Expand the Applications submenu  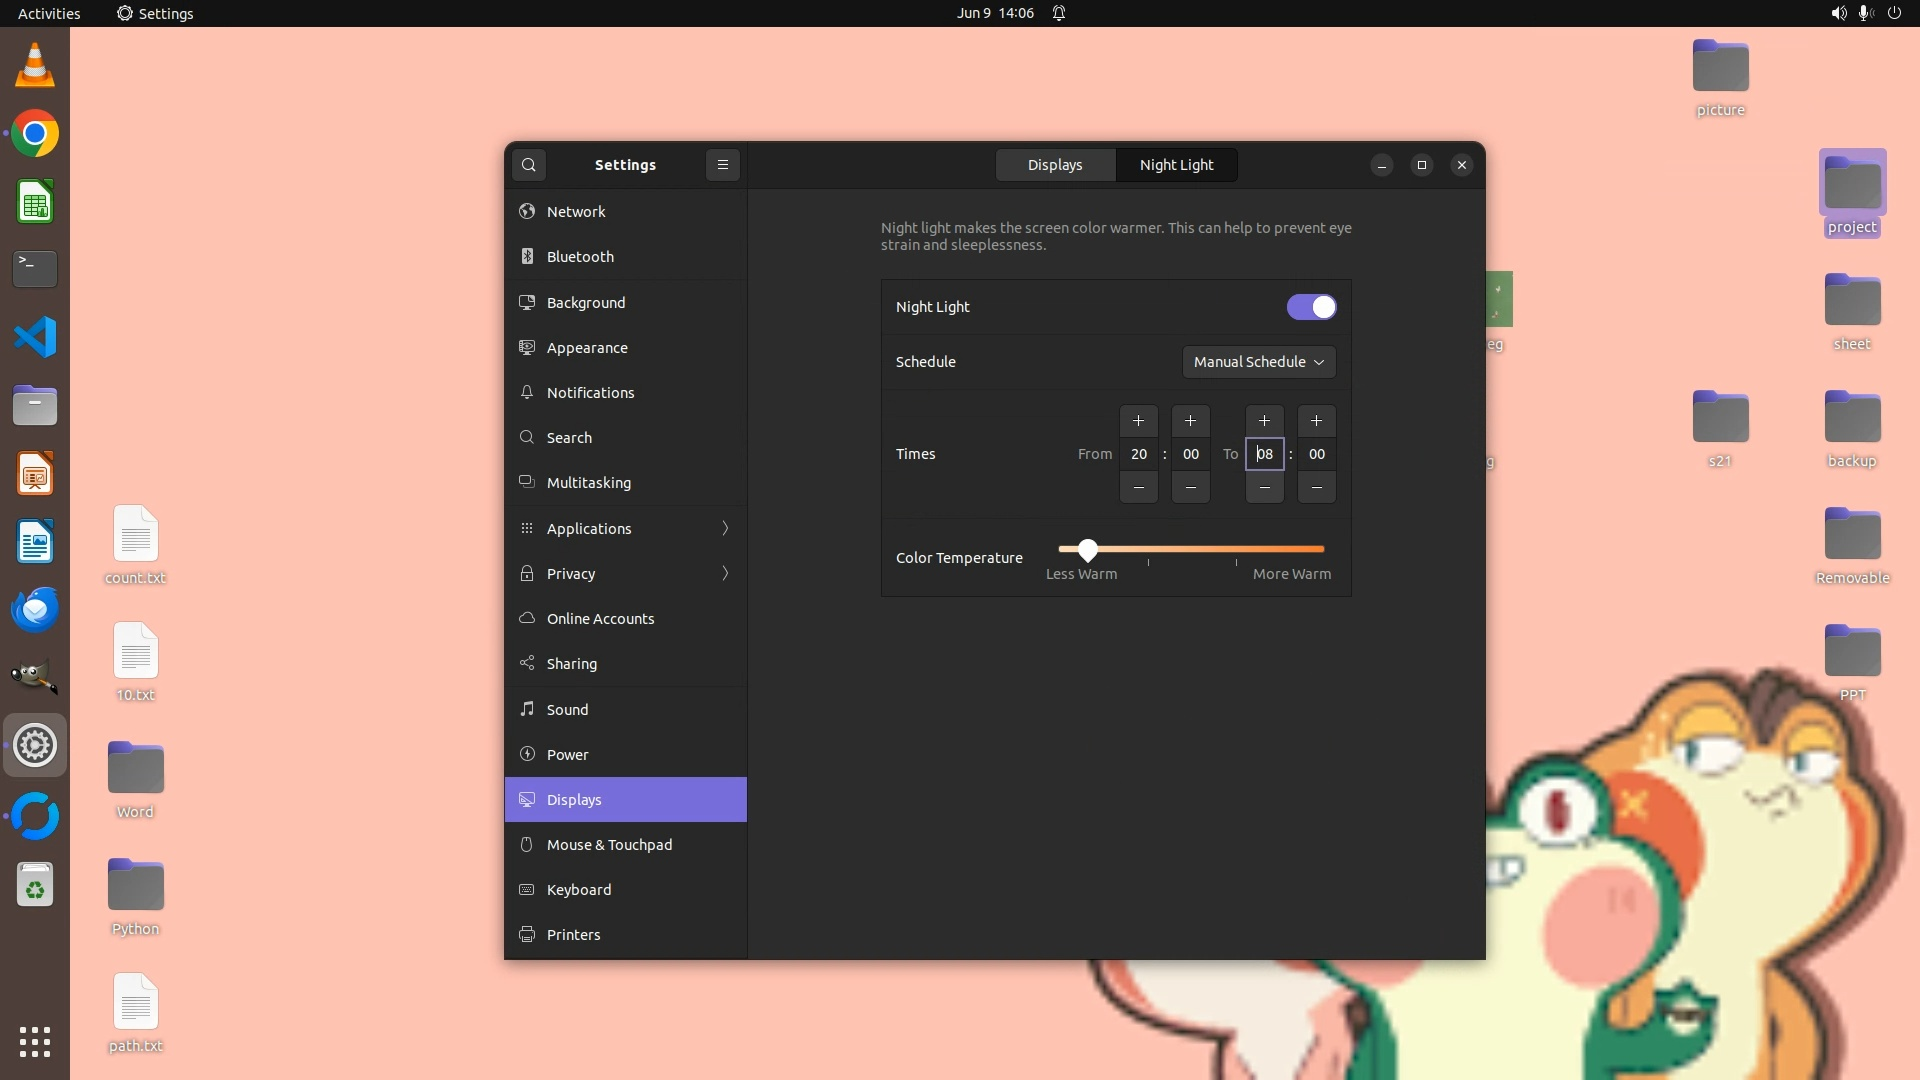click(725, 529)
